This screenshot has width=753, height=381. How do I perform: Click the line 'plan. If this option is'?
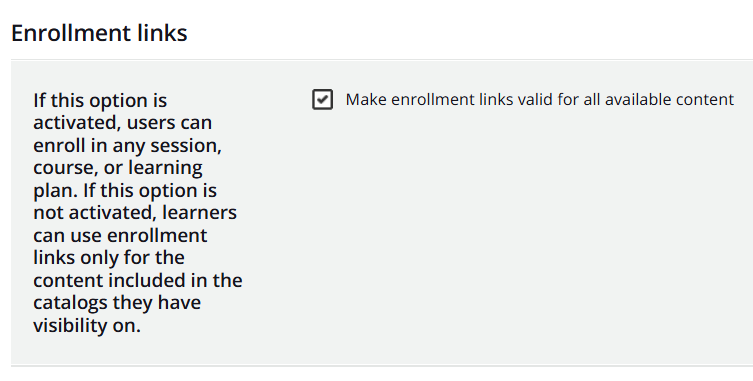125,190
